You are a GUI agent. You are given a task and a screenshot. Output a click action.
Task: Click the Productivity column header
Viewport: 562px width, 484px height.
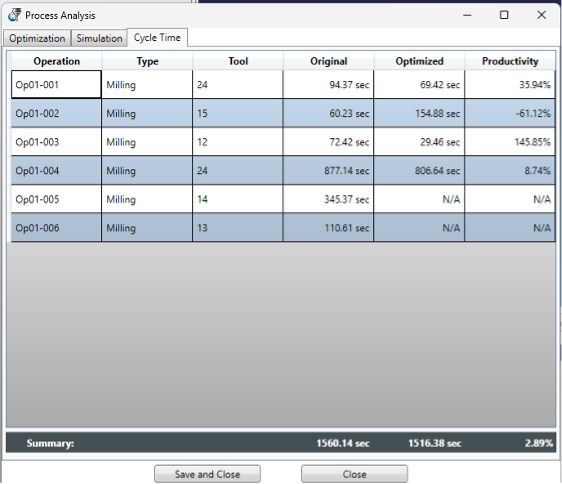click(510, 61)
